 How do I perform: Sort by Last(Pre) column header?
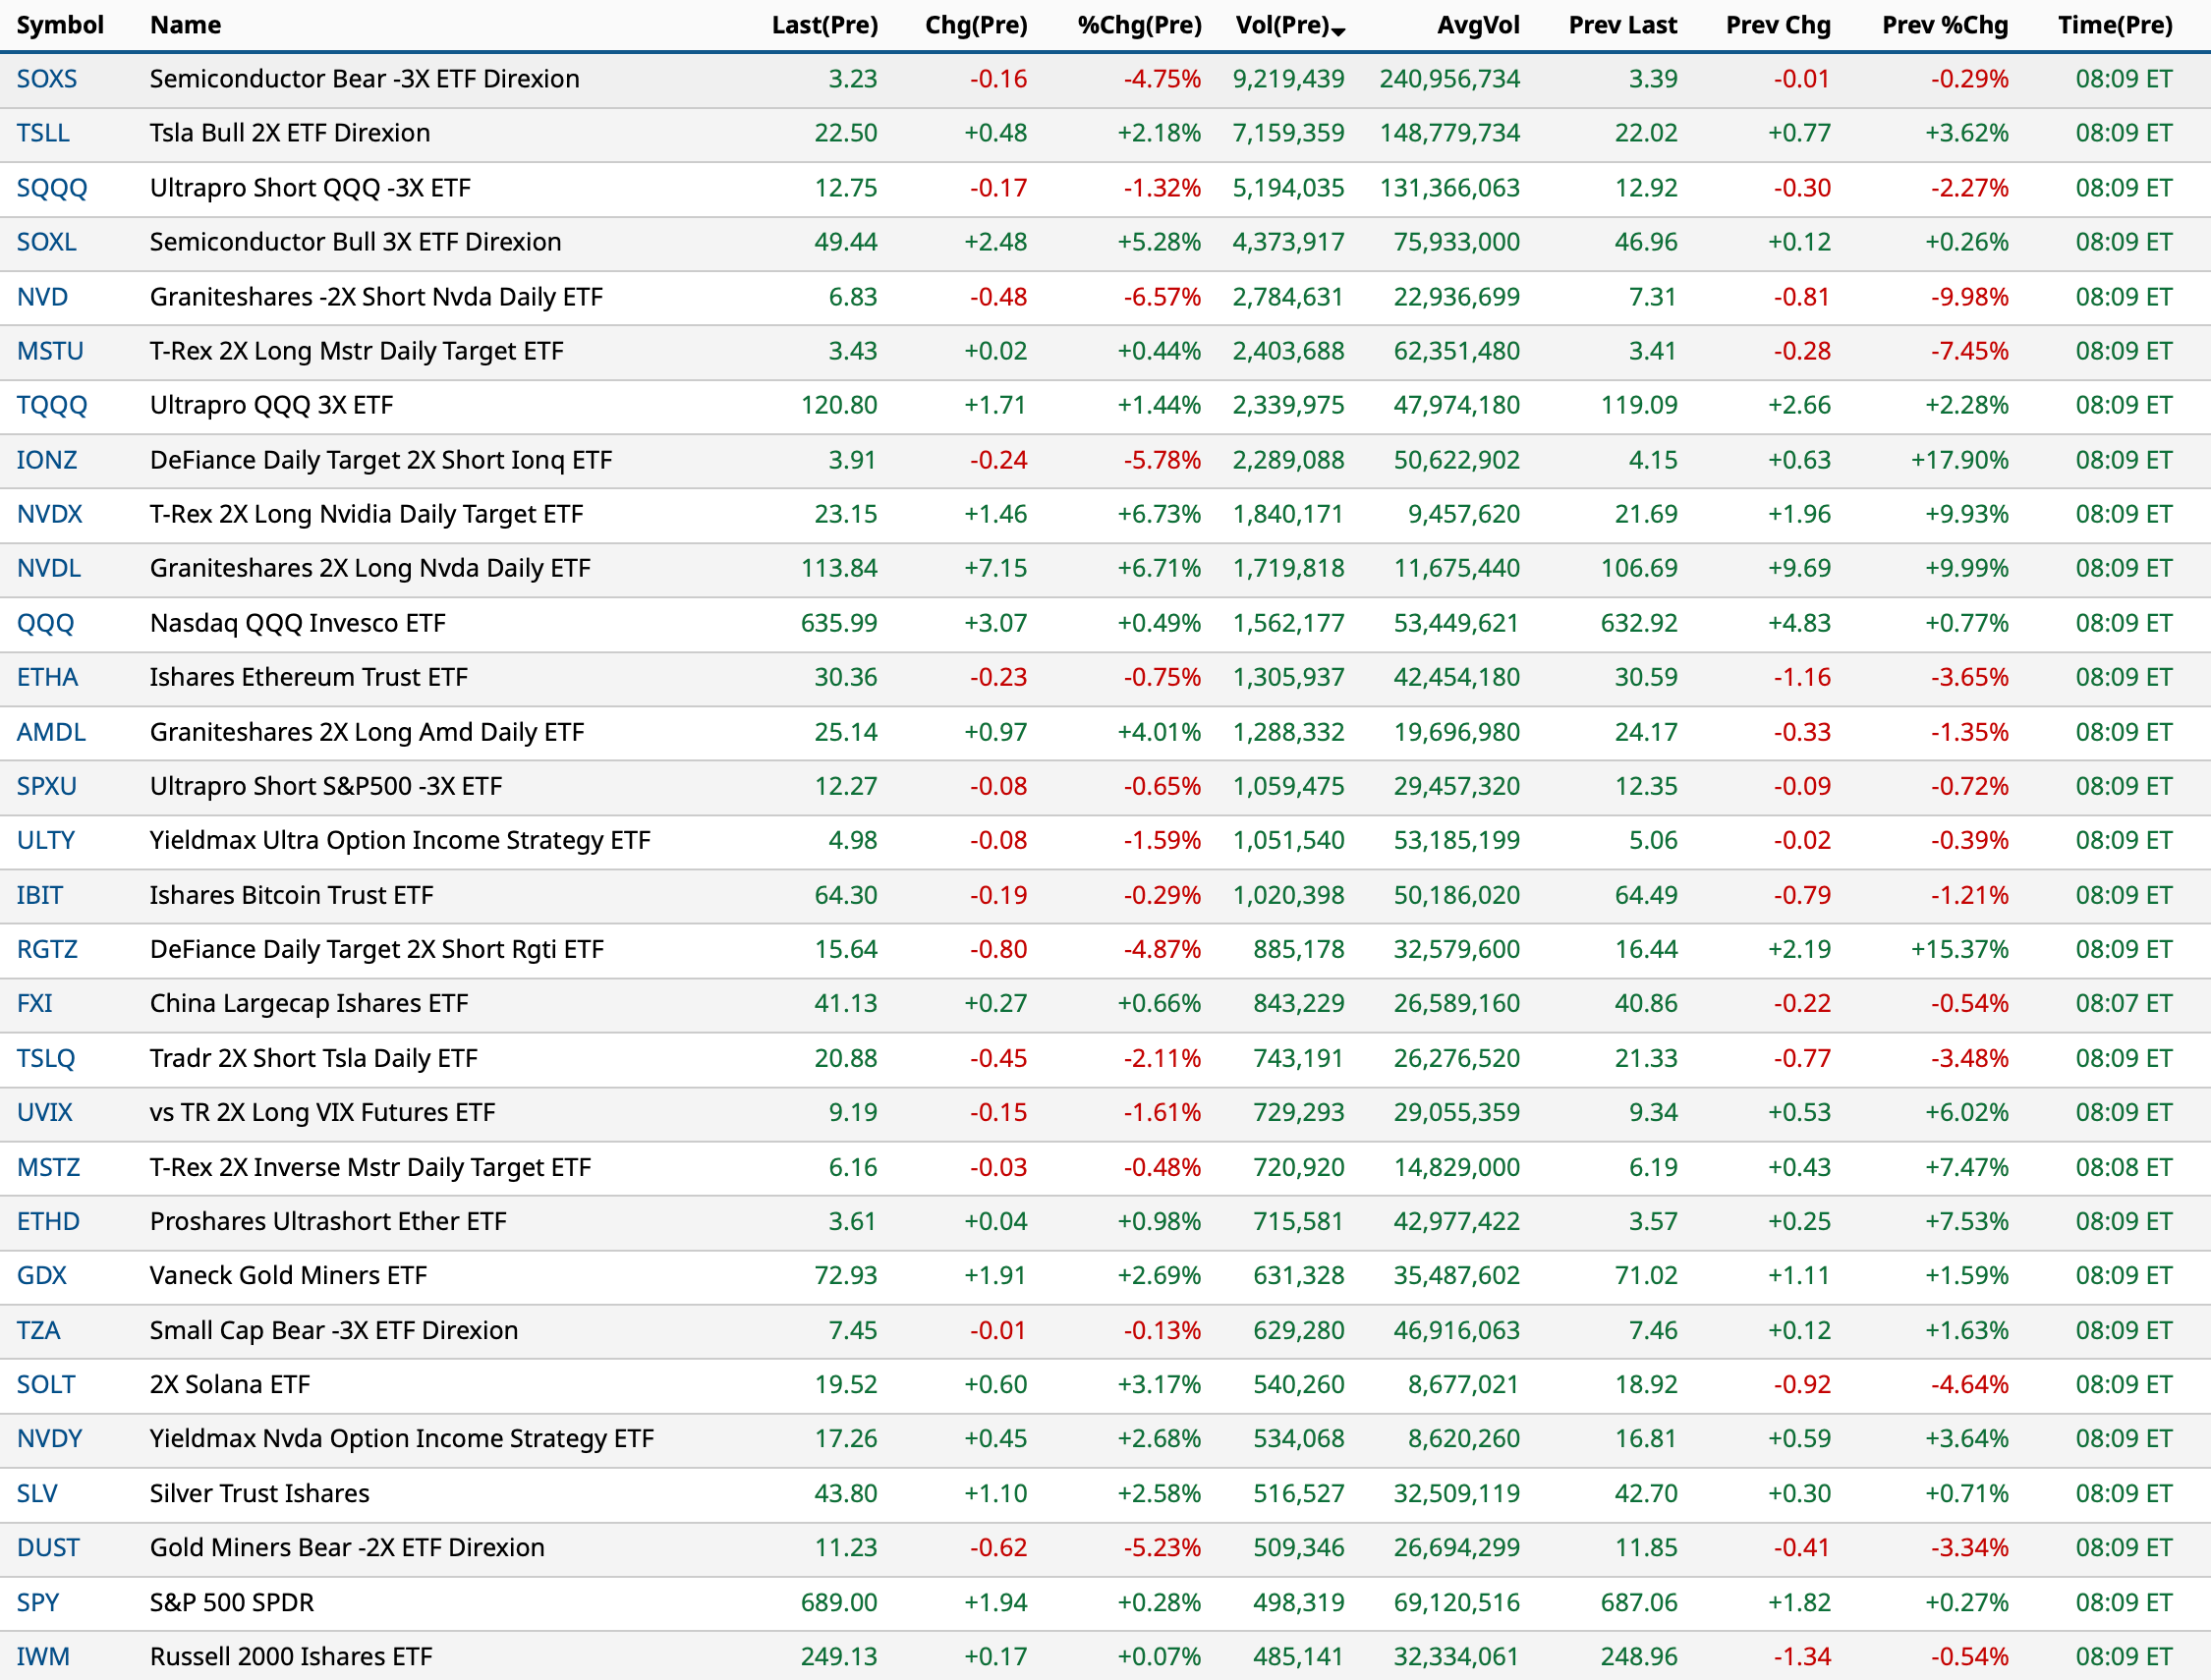[x=824, y=25]
